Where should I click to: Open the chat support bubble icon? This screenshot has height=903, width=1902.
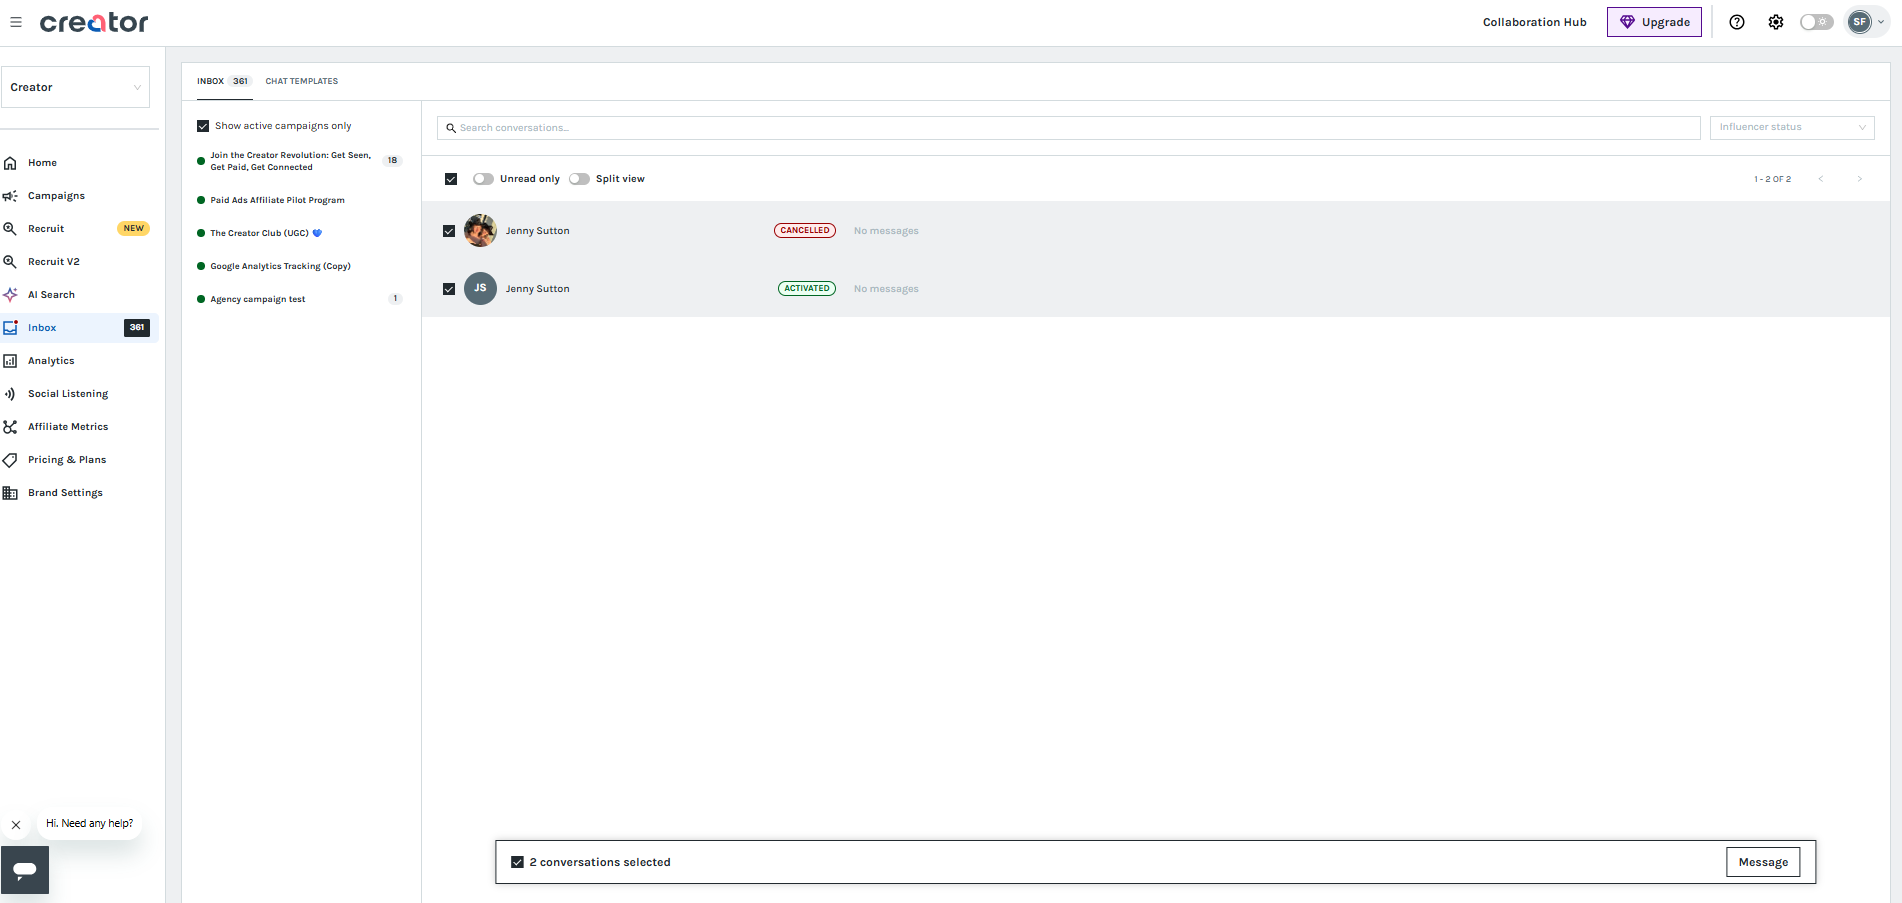tap(25, 870)
